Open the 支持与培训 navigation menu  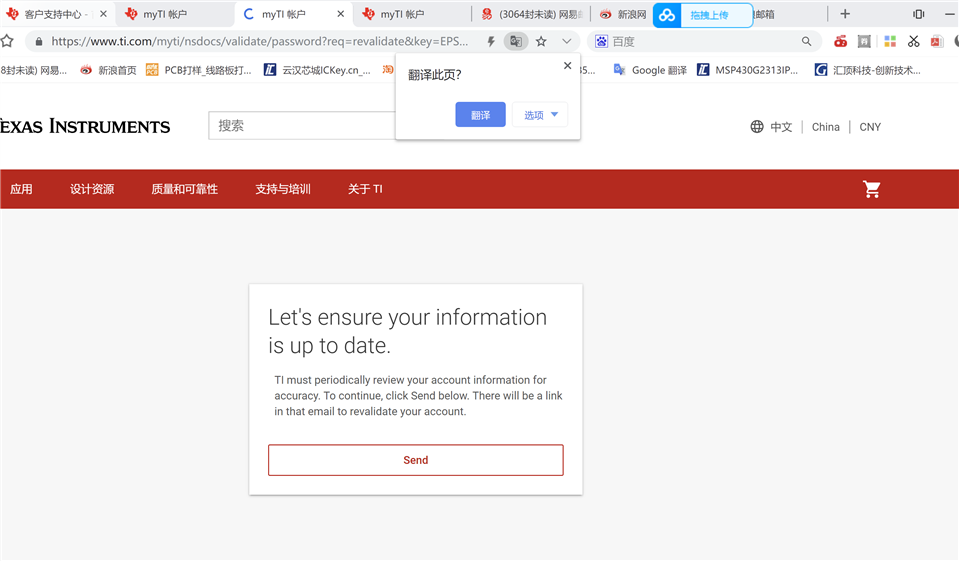point(283,189)
